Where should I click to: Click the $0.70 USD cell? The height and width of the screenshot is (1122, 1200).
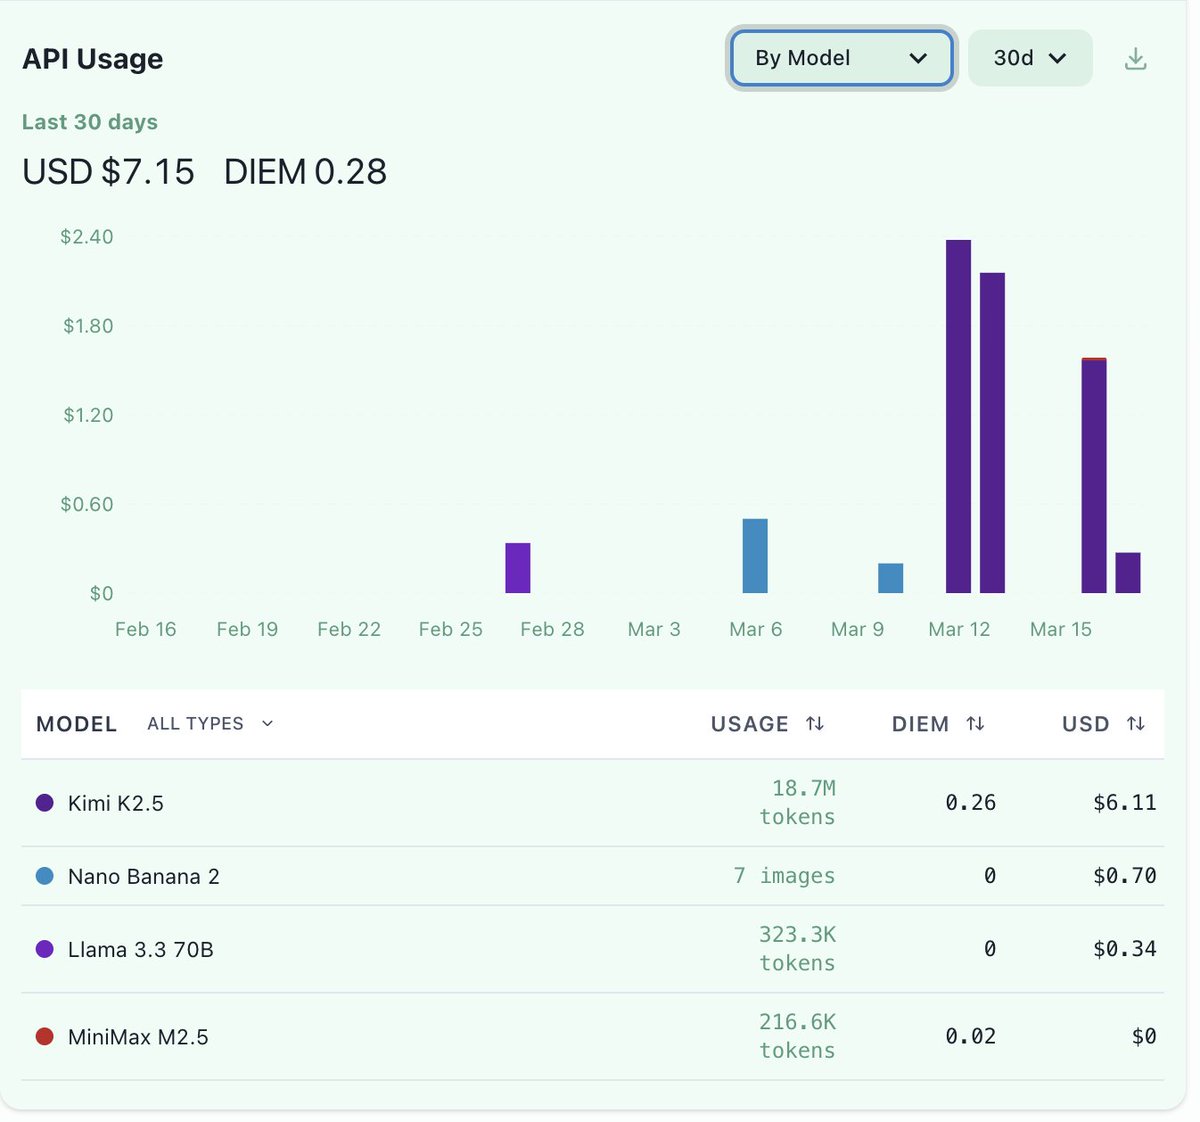(x=1125, y=876)
